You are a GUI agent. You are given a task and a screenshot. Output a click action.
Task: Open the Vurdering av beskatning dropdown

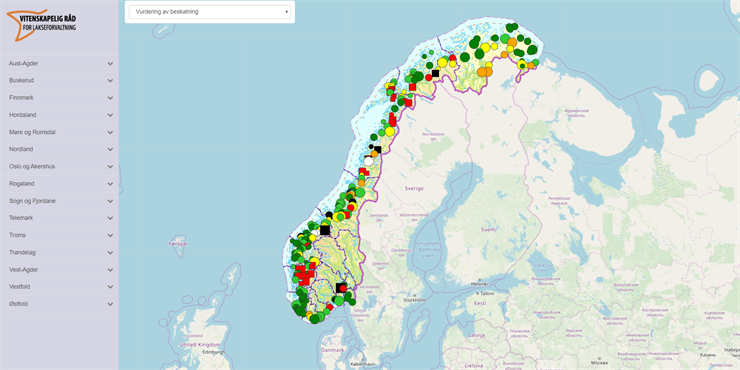(x=210, y=12)
